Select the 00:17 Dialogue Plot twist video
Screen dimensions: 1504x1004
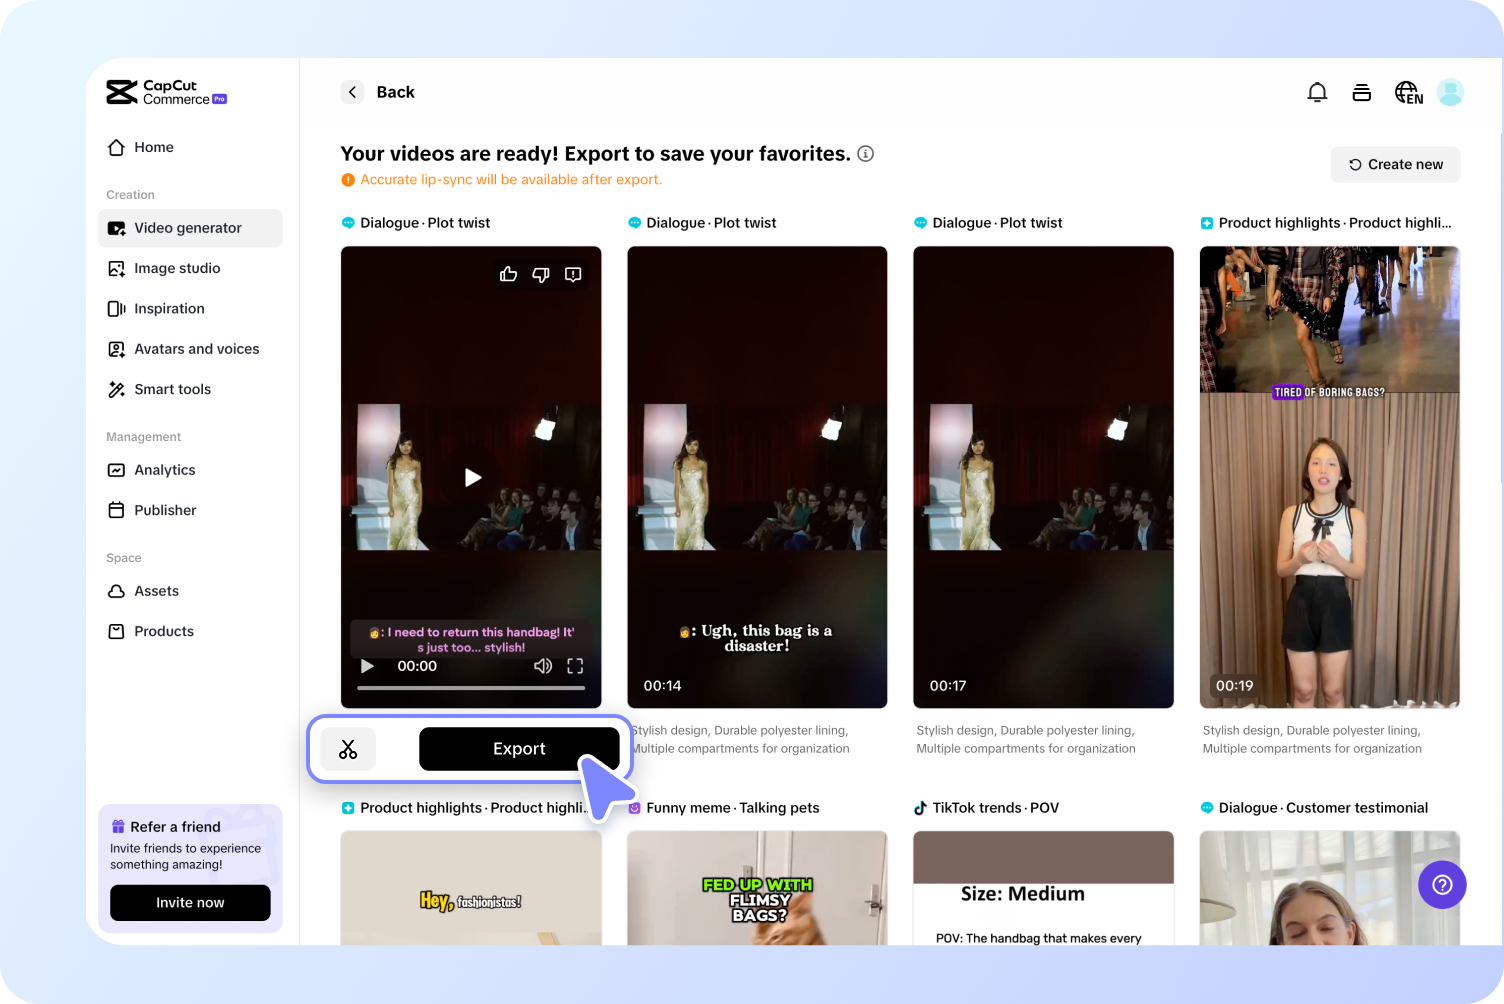pyautogui.click(x=1043, y=477)
